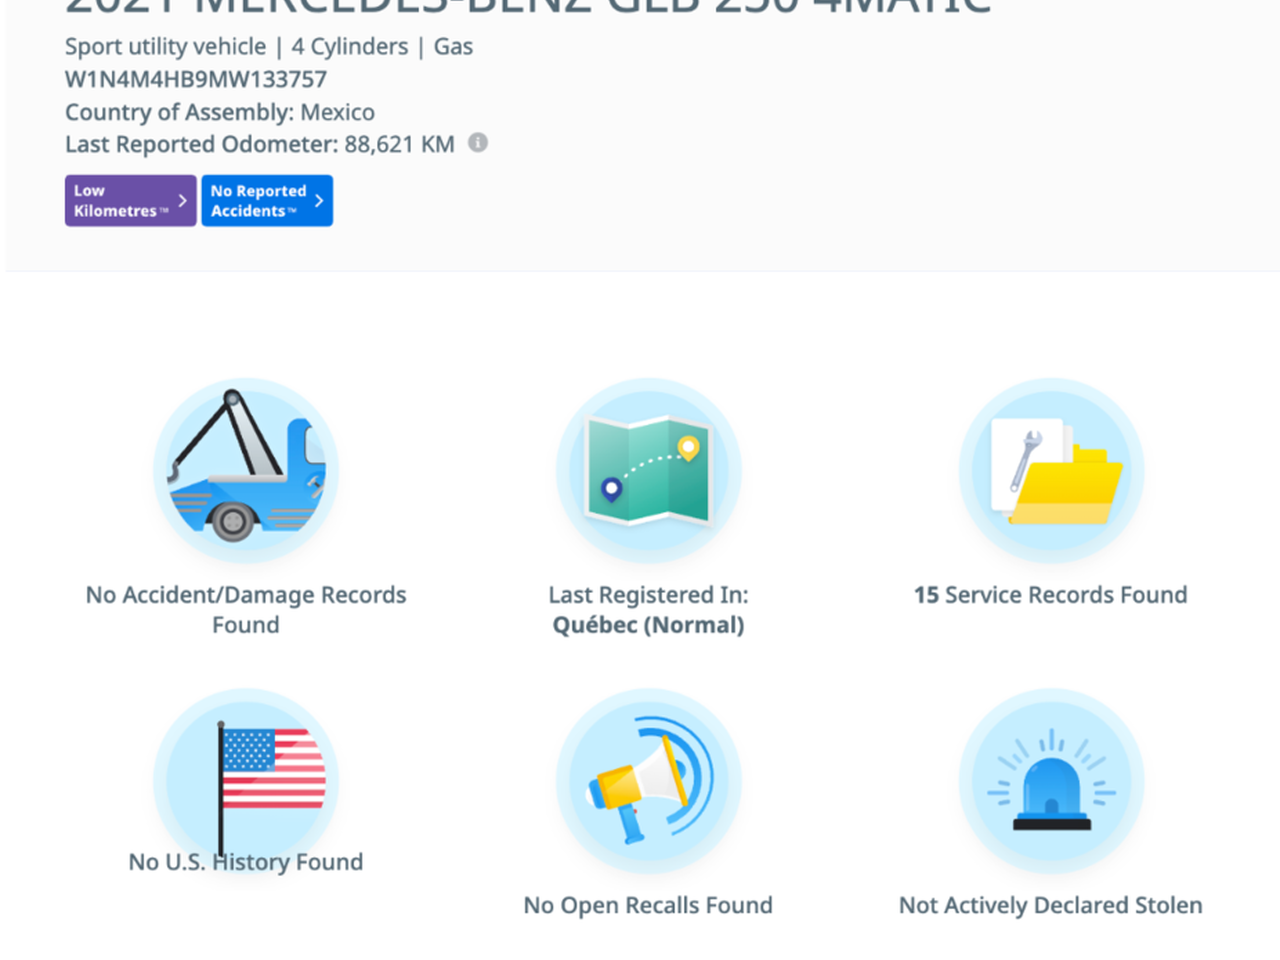The height and width of the screenshot is (960, 1280).
Task: Click the tow truck accident records icon
Action: click(x=246, y=471)
